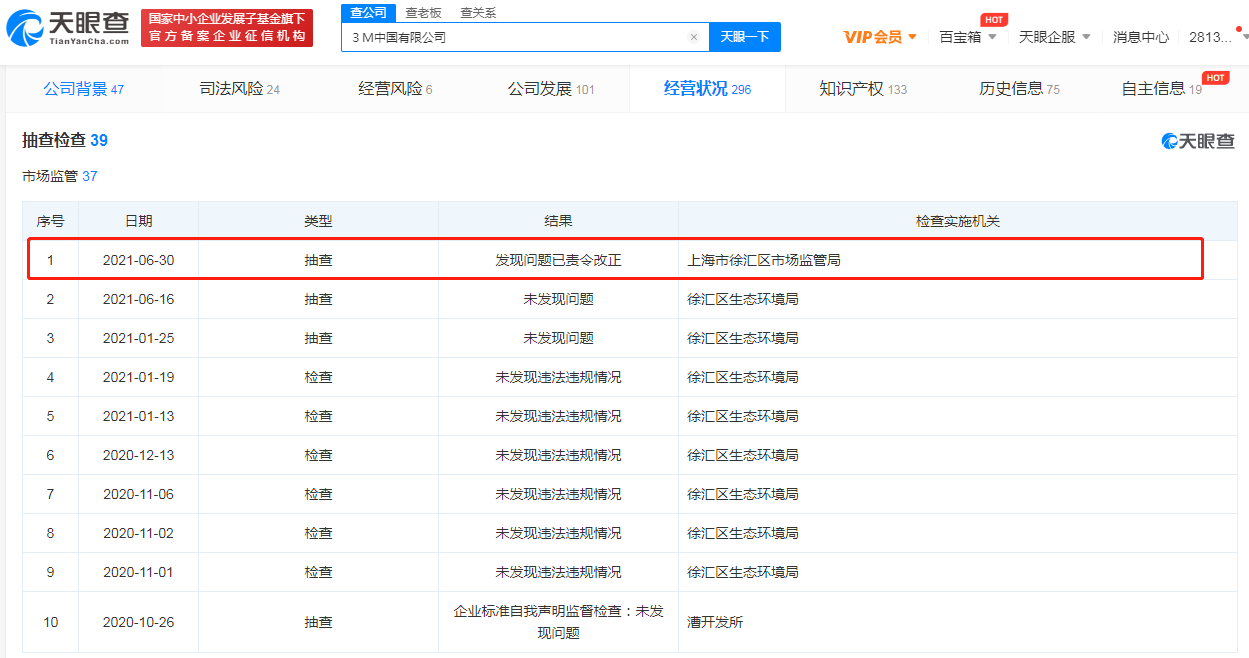Click the 日期 column header
This screenshot has width=1249, height=658.
tap(138, 221)
